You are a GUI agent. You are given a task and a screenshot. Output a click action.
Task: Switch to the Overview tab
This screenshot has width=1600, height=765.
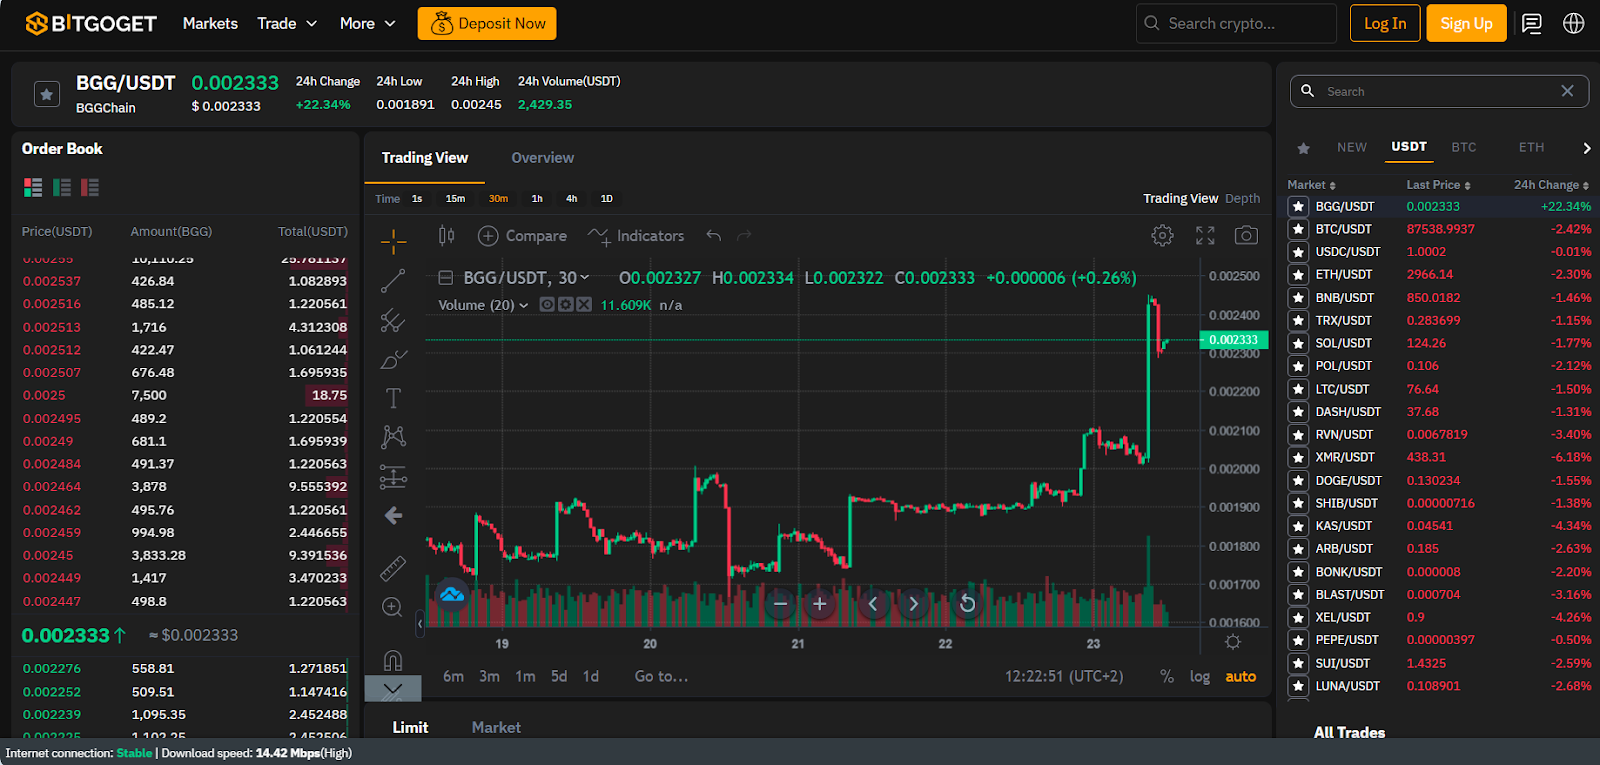point(542,158)
